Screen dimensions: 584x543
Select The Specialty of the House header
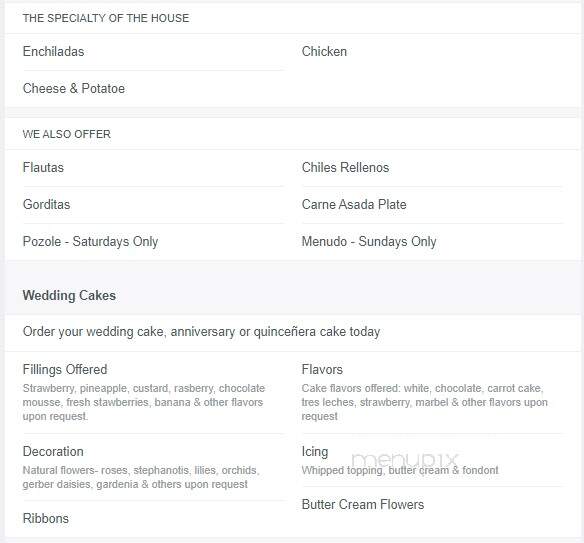click(106, 18)
